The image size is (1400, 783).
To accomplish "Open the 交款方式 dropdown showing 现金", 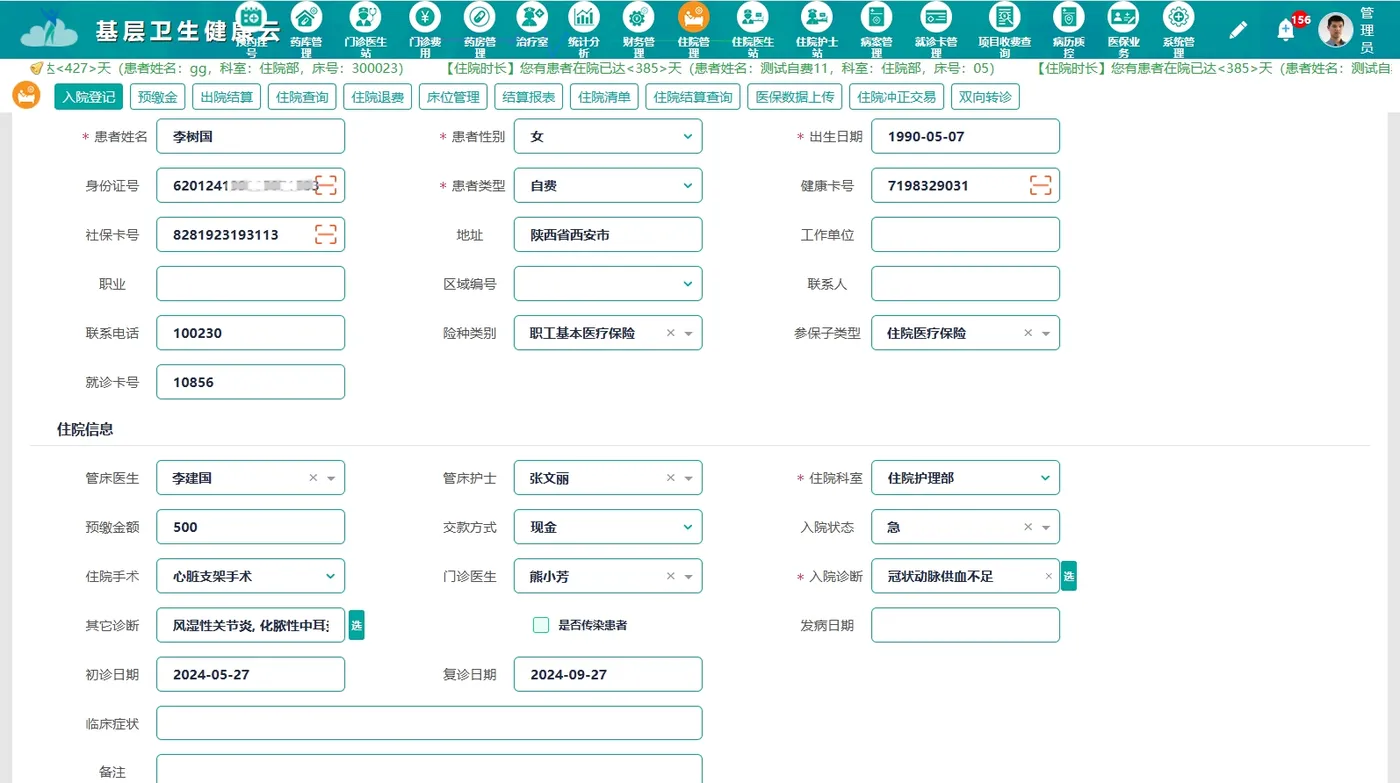I will 608,527.
